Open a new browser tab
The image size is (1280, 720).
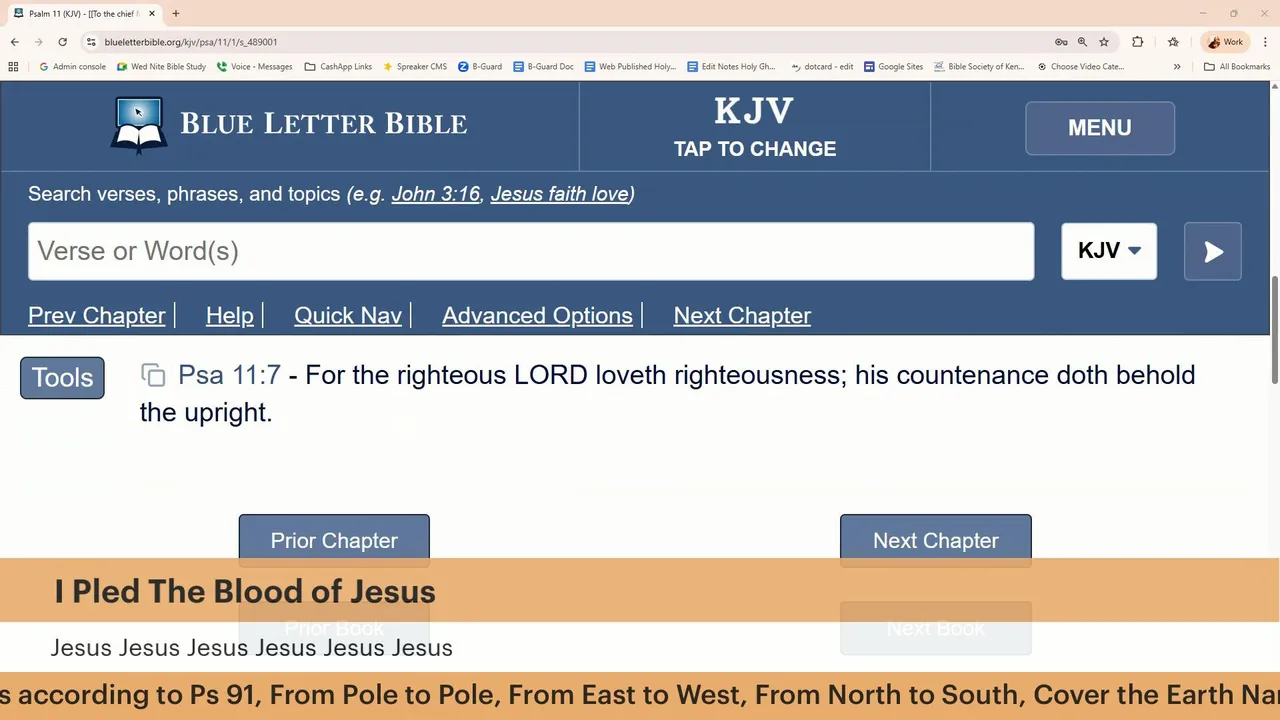pos(176,14)
